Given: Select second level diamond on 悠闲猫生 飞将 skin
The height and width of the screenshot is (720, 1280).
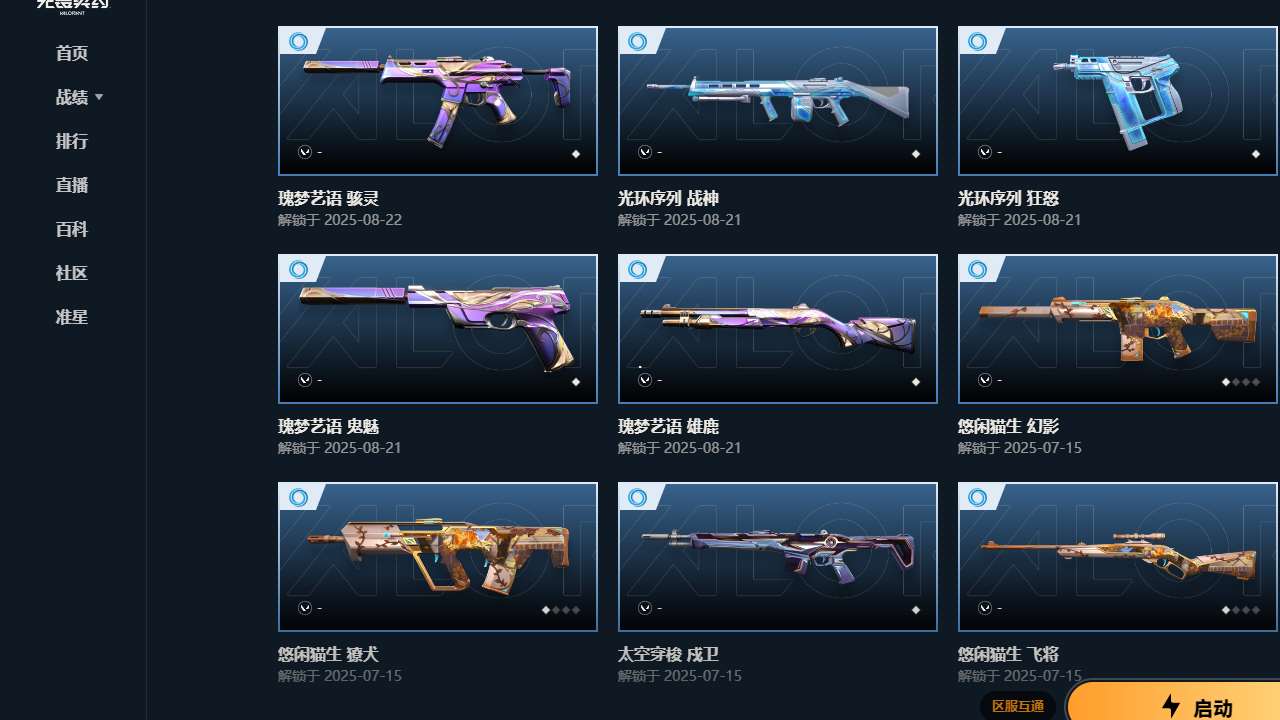Looking at the screenshot, I should (1236, 610).
